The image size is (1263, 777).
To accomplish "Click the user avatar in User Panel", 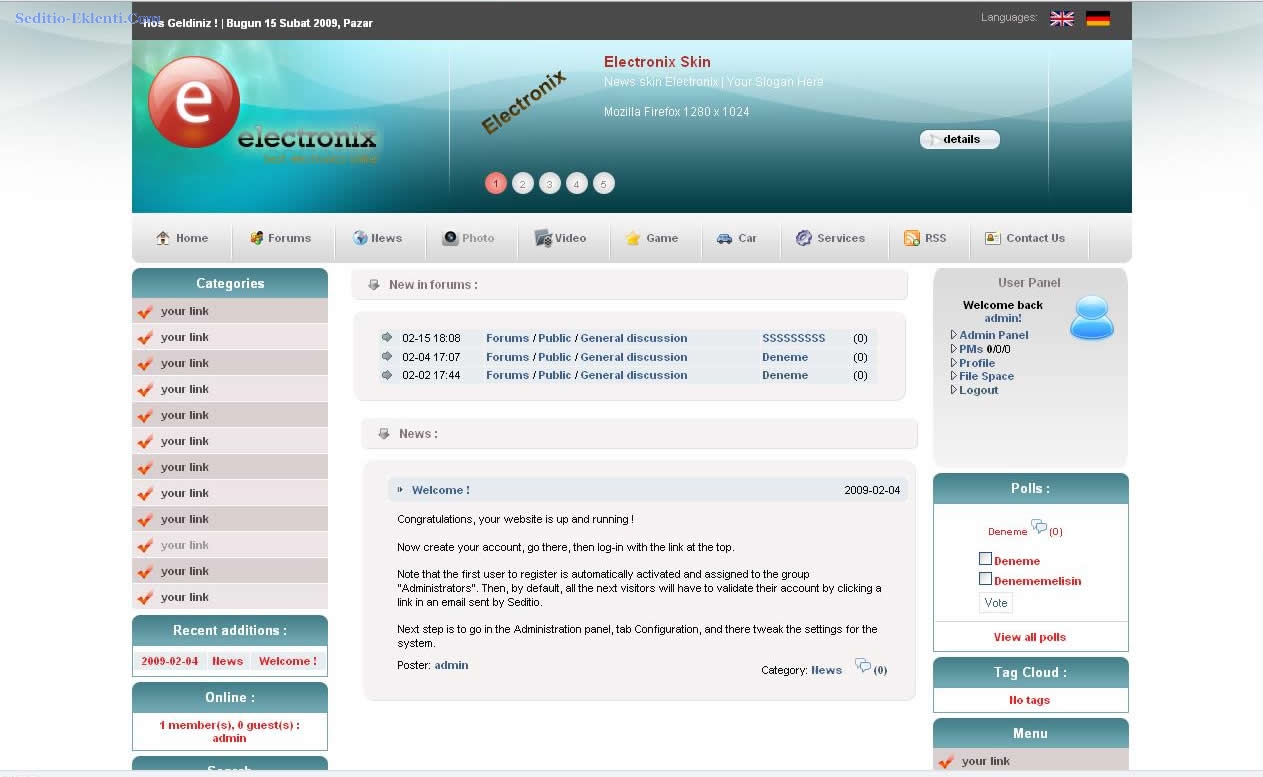I will point(1091,318).
